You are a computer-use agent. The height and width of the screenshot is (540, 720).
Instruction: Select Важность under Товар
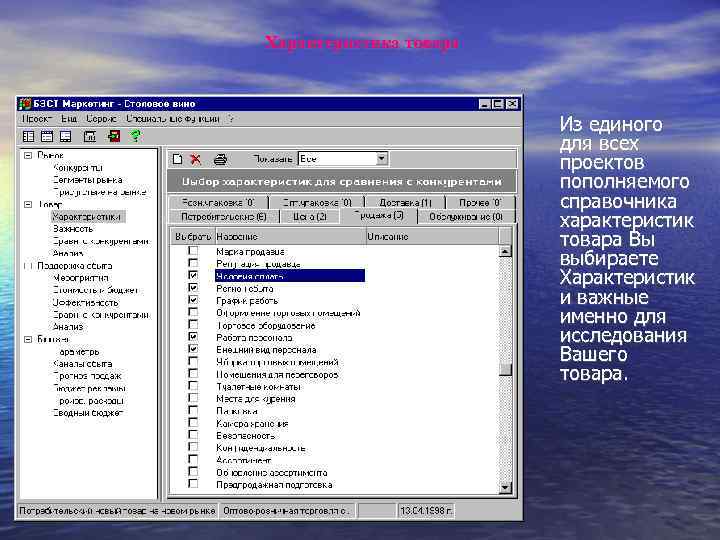(x=73, y=229)
